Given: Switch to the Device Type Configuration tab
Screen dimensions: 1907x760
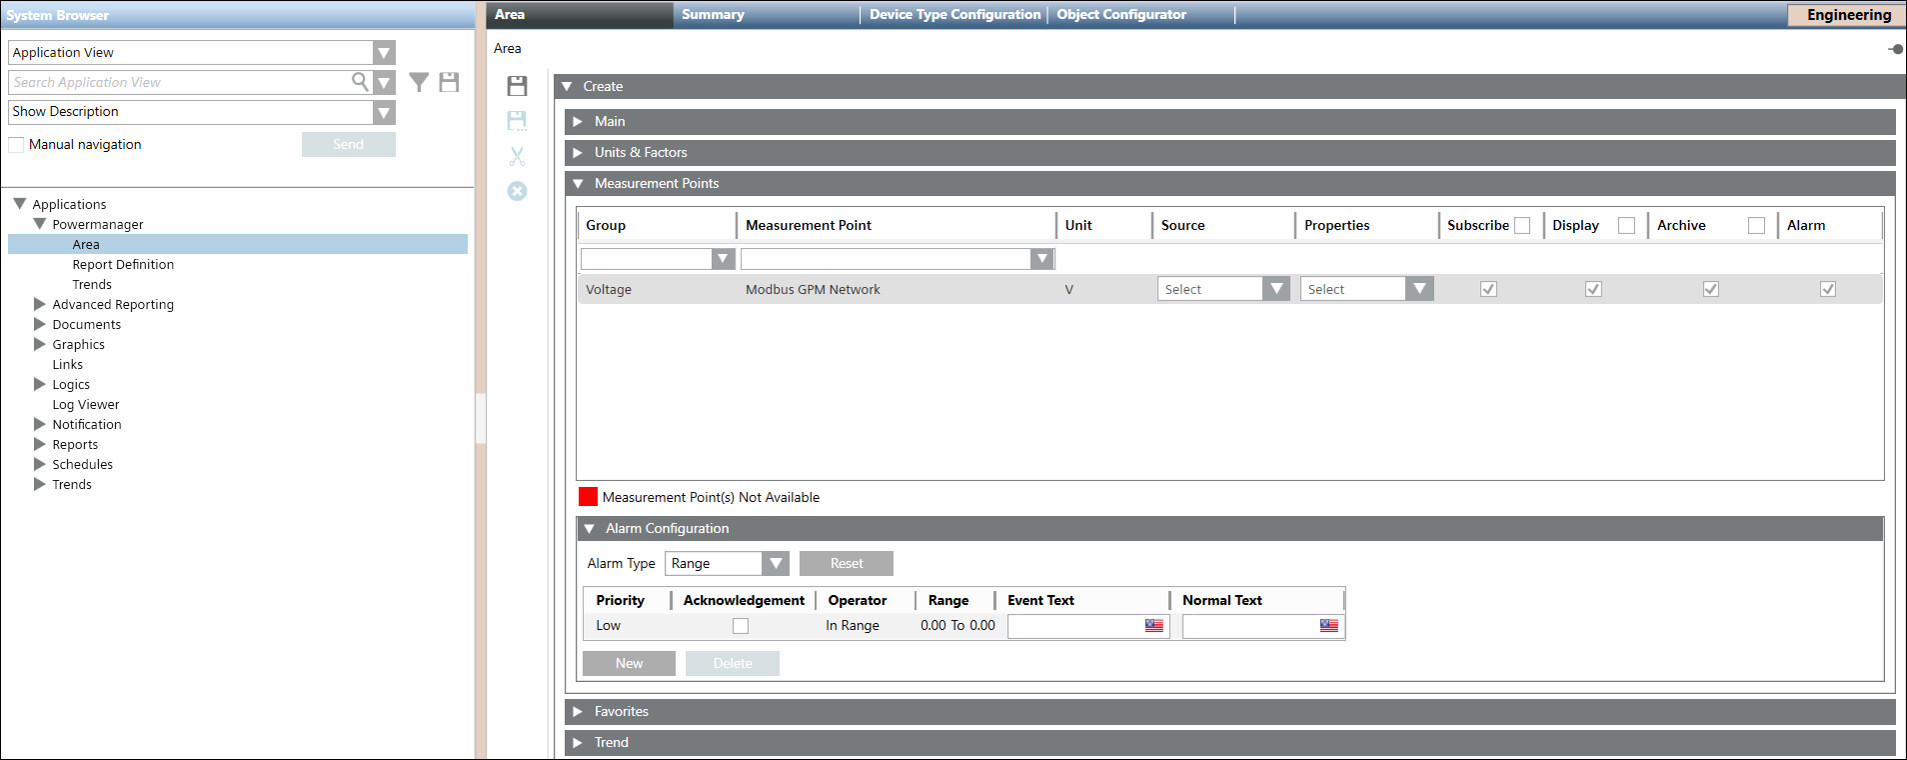Looking at the screenshot, I should [x=954, y=14].
